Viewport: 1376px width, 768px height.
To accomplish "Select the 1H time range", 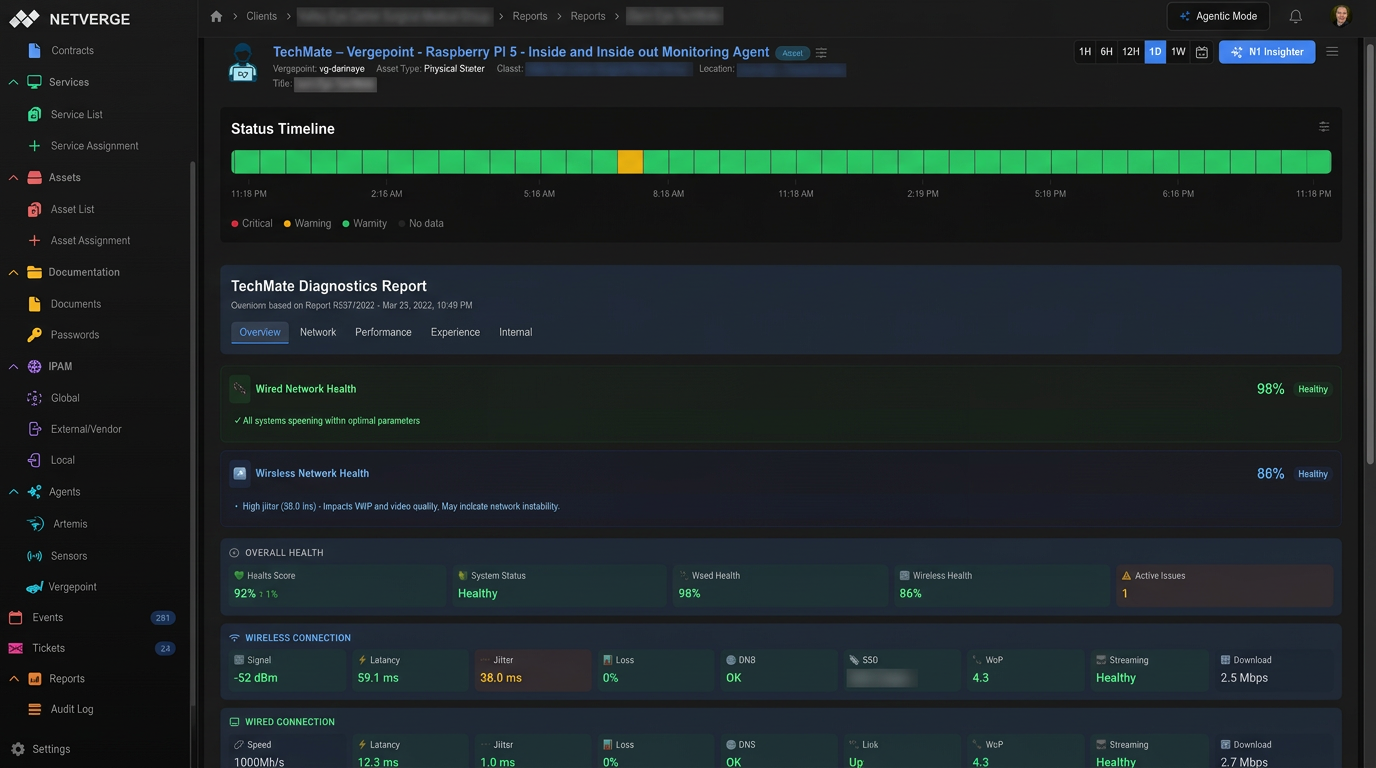I will click(1084, 52).
